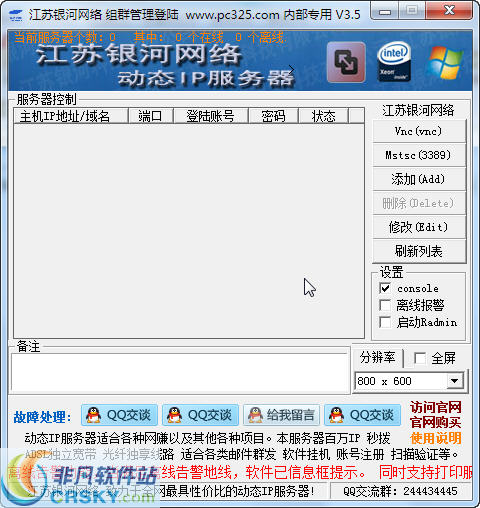The height and width of the screenshot is (508, 480).
Task: Click the 登陆账号 column header
Action: (211, 116)
